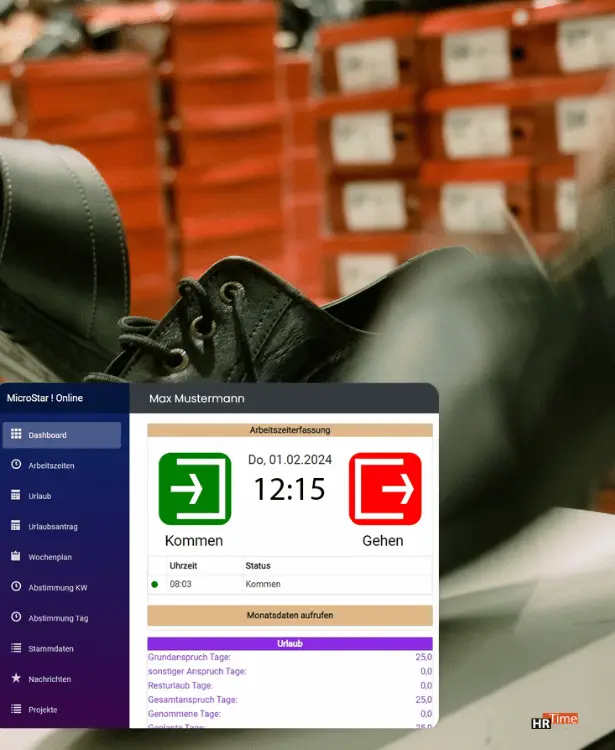Viewport: 615px width, 750px height.
Task: Click the Dashboard grid icon
Action: coord(16,434)
